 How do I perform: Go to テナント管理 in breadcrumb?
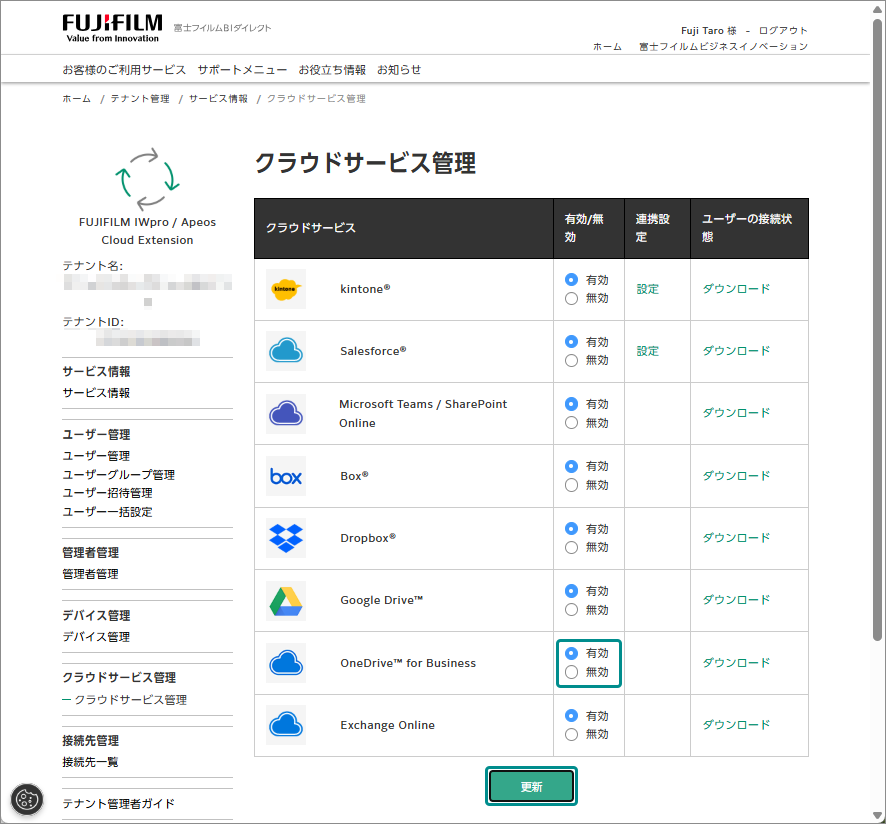pyautogui.click(x=140, y=98)
